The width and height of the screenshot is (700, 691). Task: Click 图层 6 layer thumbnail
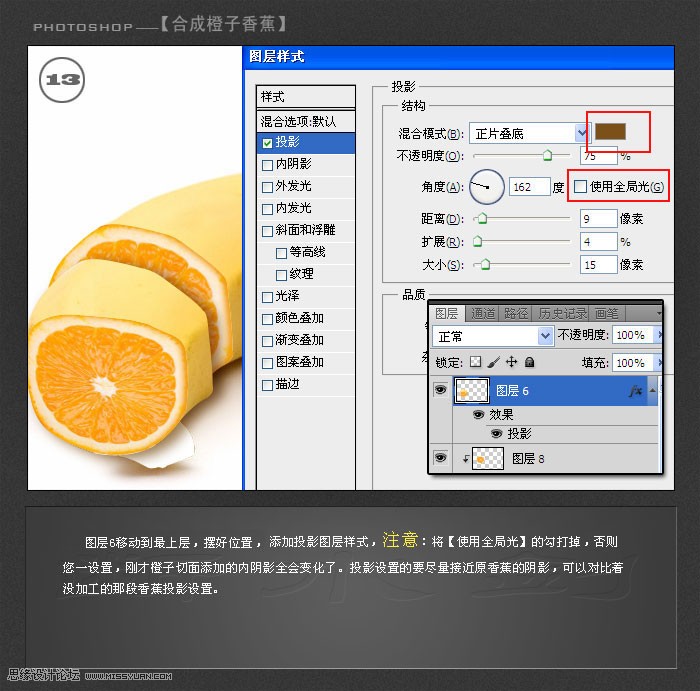click(x=471, y=391)
